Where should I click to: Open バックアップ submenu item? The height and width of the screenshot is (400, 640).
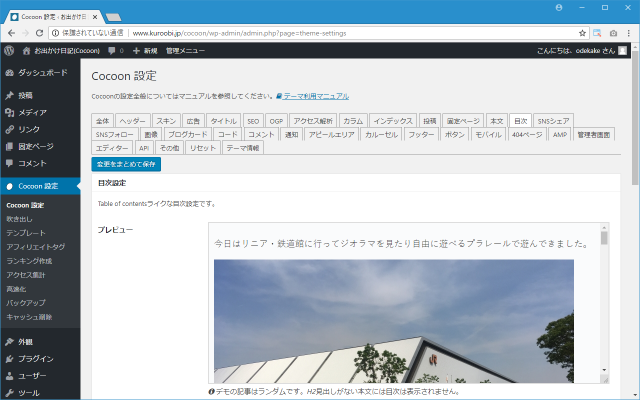point(26,303)
